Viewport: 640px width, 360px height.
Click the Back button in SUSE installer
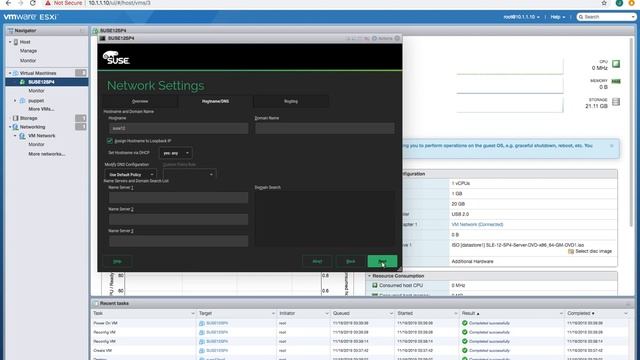[x=350, y=261]
